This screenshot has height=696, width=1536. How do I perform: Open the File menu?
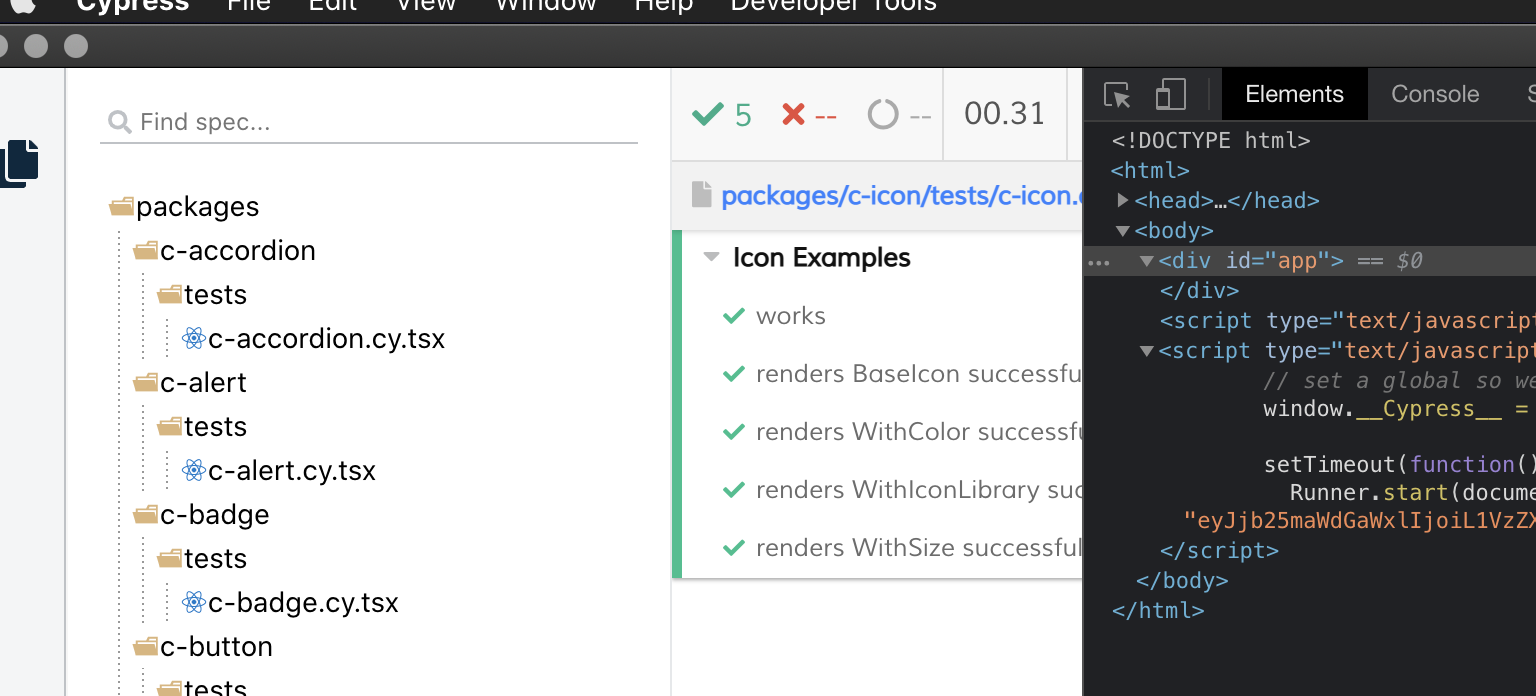pyautogui.click(x=248, y=5)
